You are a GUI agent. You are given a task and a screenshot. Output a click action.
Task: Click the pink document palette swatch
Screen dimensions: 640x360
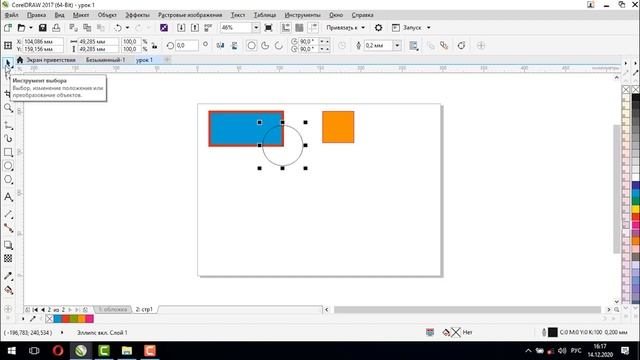pos(89,318)
